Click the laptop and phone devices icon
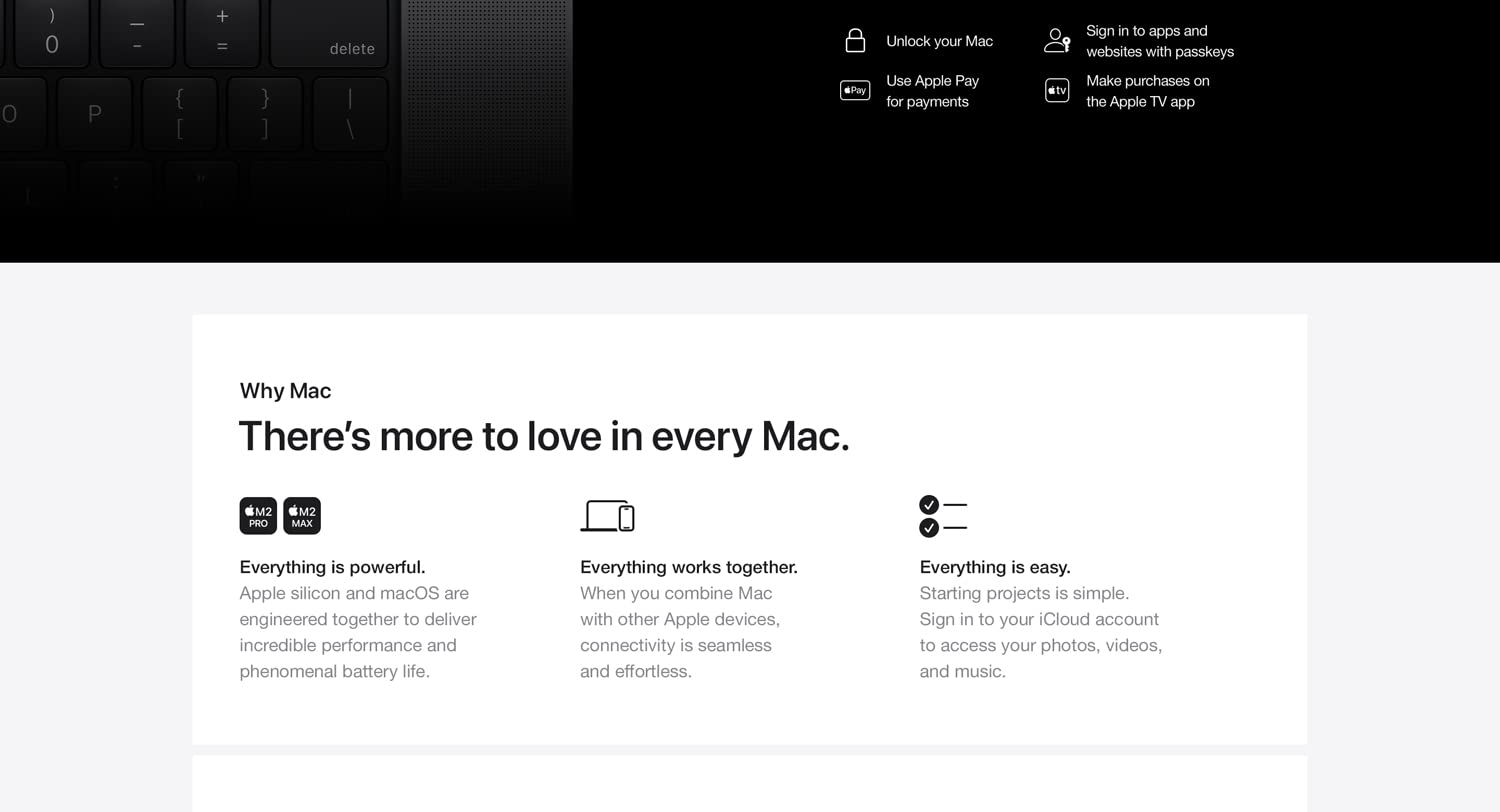The height and width of the screenshot is (812, 1500). pos(607,516)
